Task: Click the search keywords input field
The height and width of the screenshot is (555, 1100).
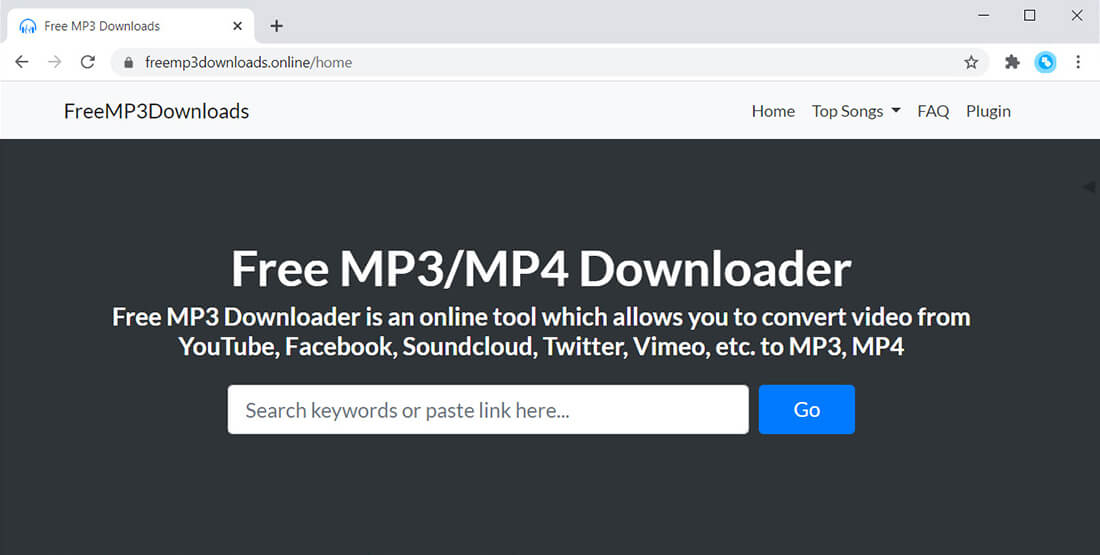Action: pyautogui.click(x=488, y=409)
